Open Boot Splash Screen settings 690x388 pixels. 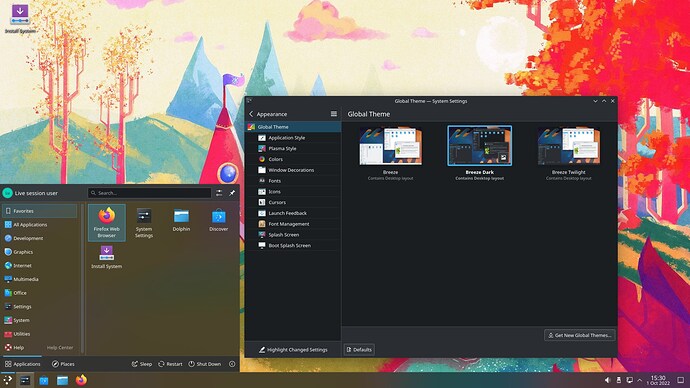tap(293, 245)
